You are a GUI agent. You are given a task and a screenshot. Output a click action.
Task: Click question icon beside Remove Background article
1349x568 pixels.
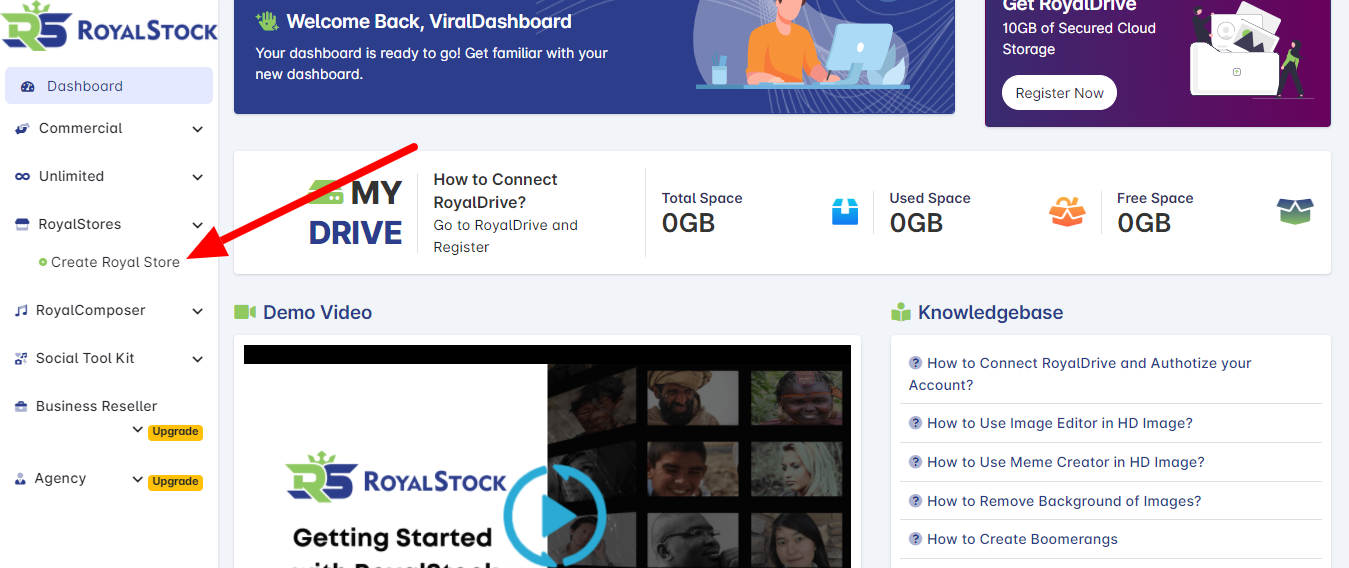click(x=915, y=501)
